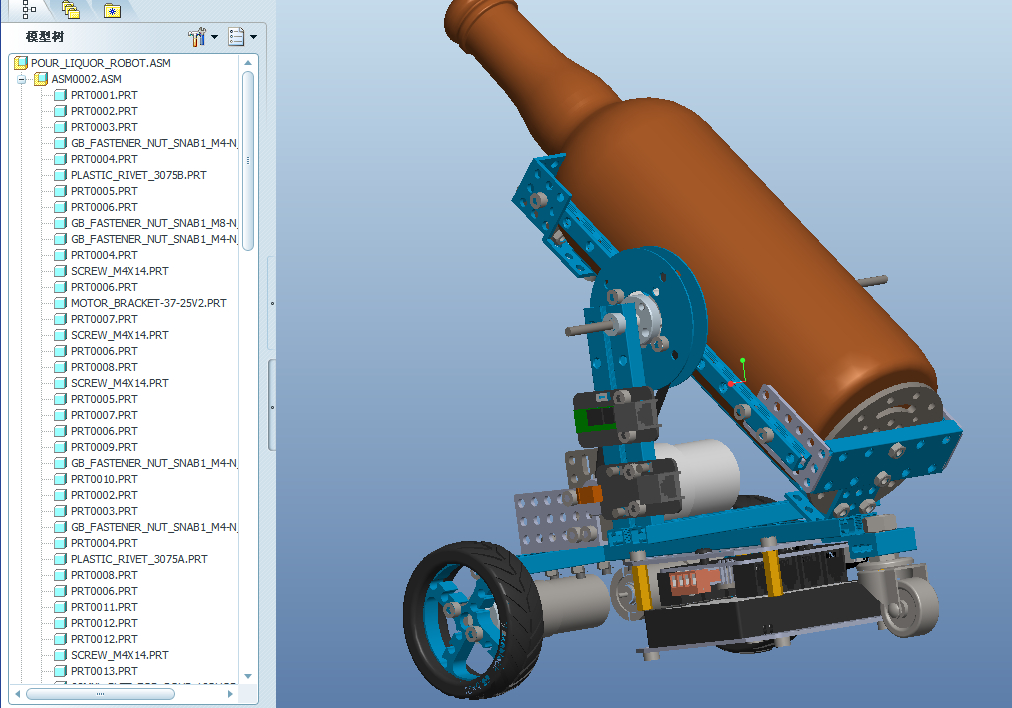Click the model tree scroll down arrow
This screenshot has width=1012, height=708.
pos(248,676)
